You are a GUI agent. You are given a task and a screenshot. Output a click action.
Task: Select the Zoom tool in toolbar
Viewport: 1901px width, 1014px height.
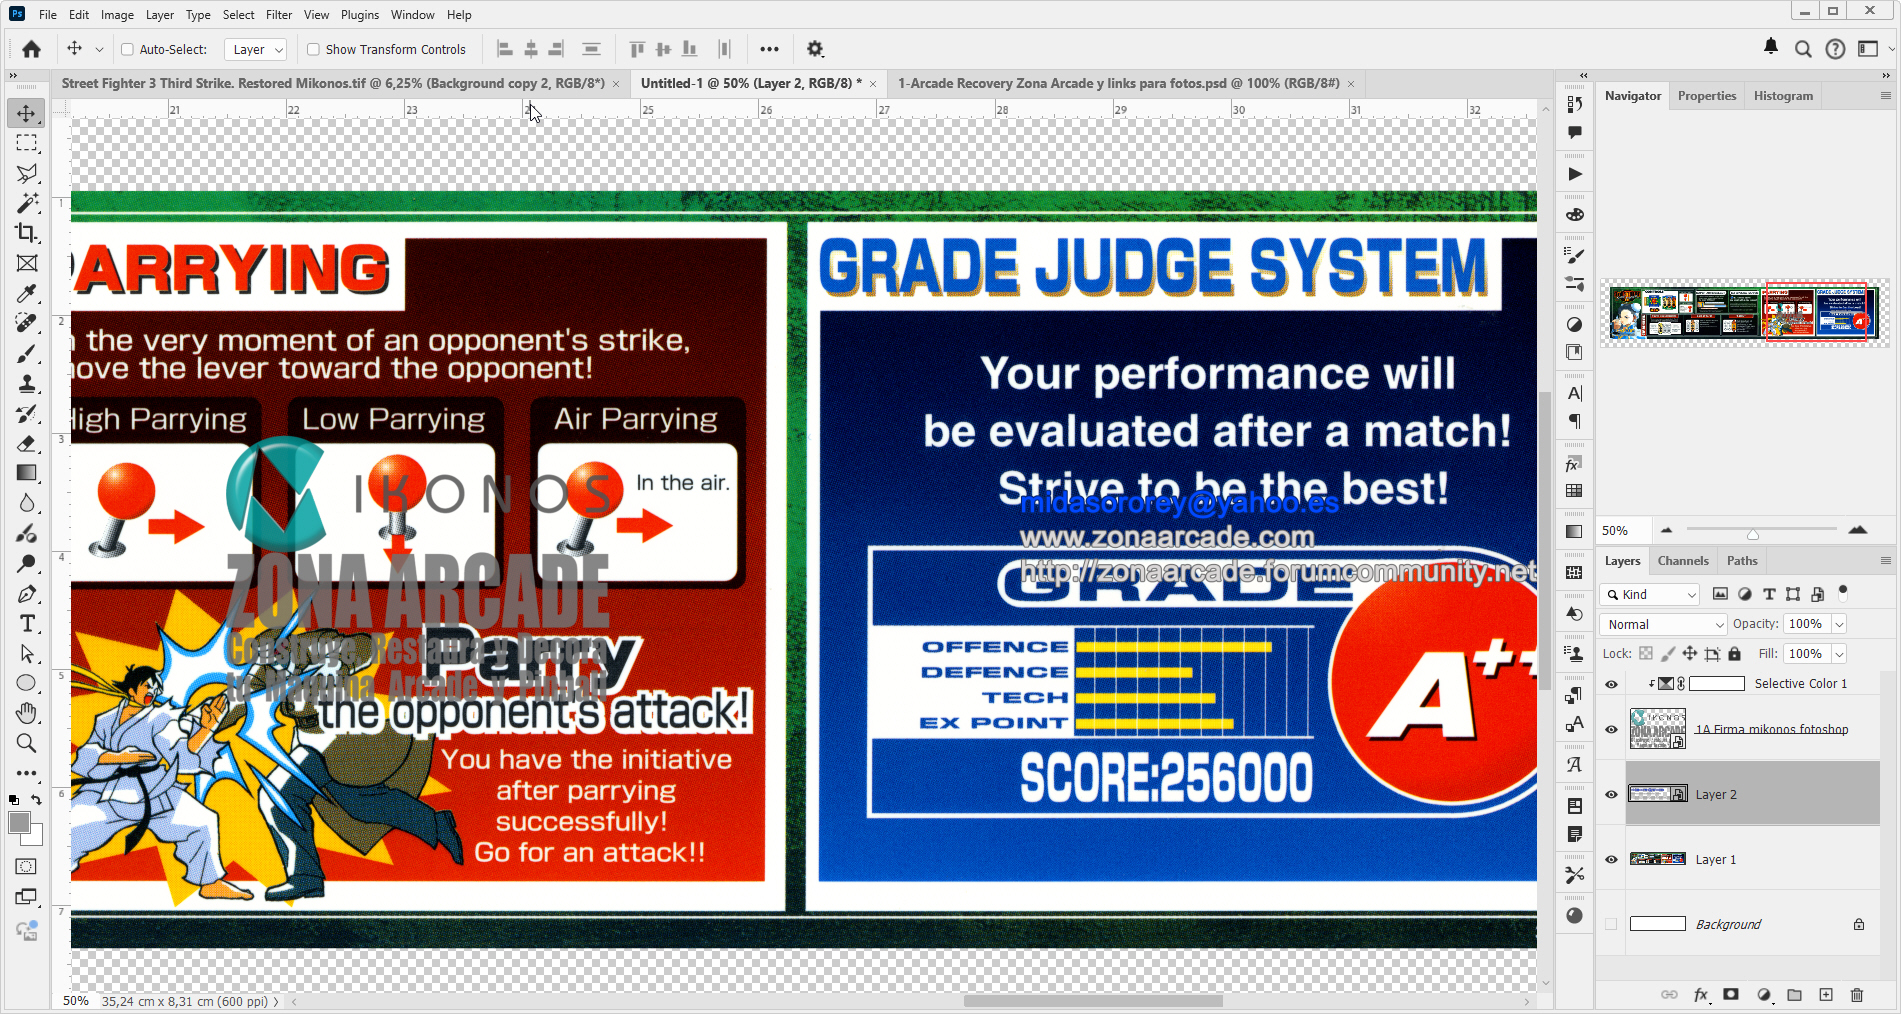(x=27, y=743)
